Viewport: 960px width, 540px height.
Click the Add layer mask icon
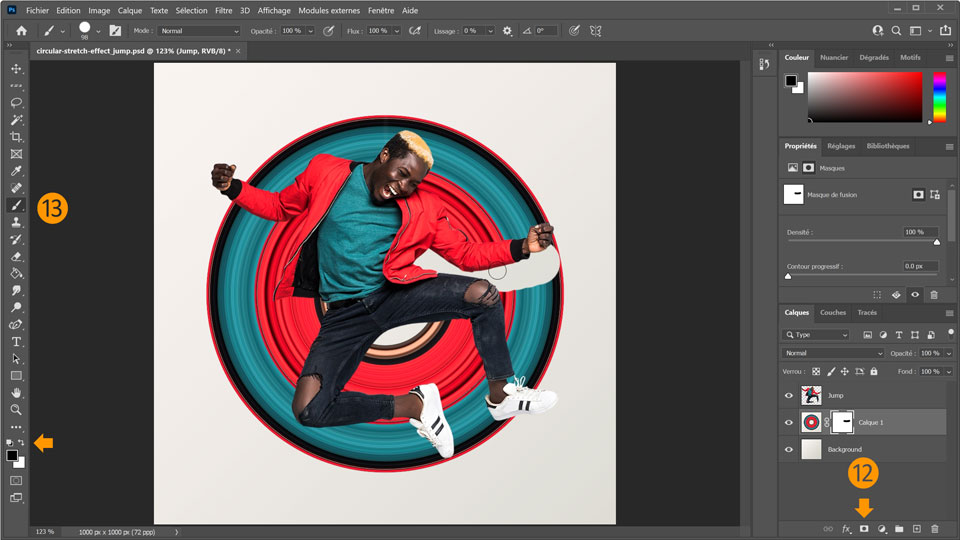[x=864, y=528]
